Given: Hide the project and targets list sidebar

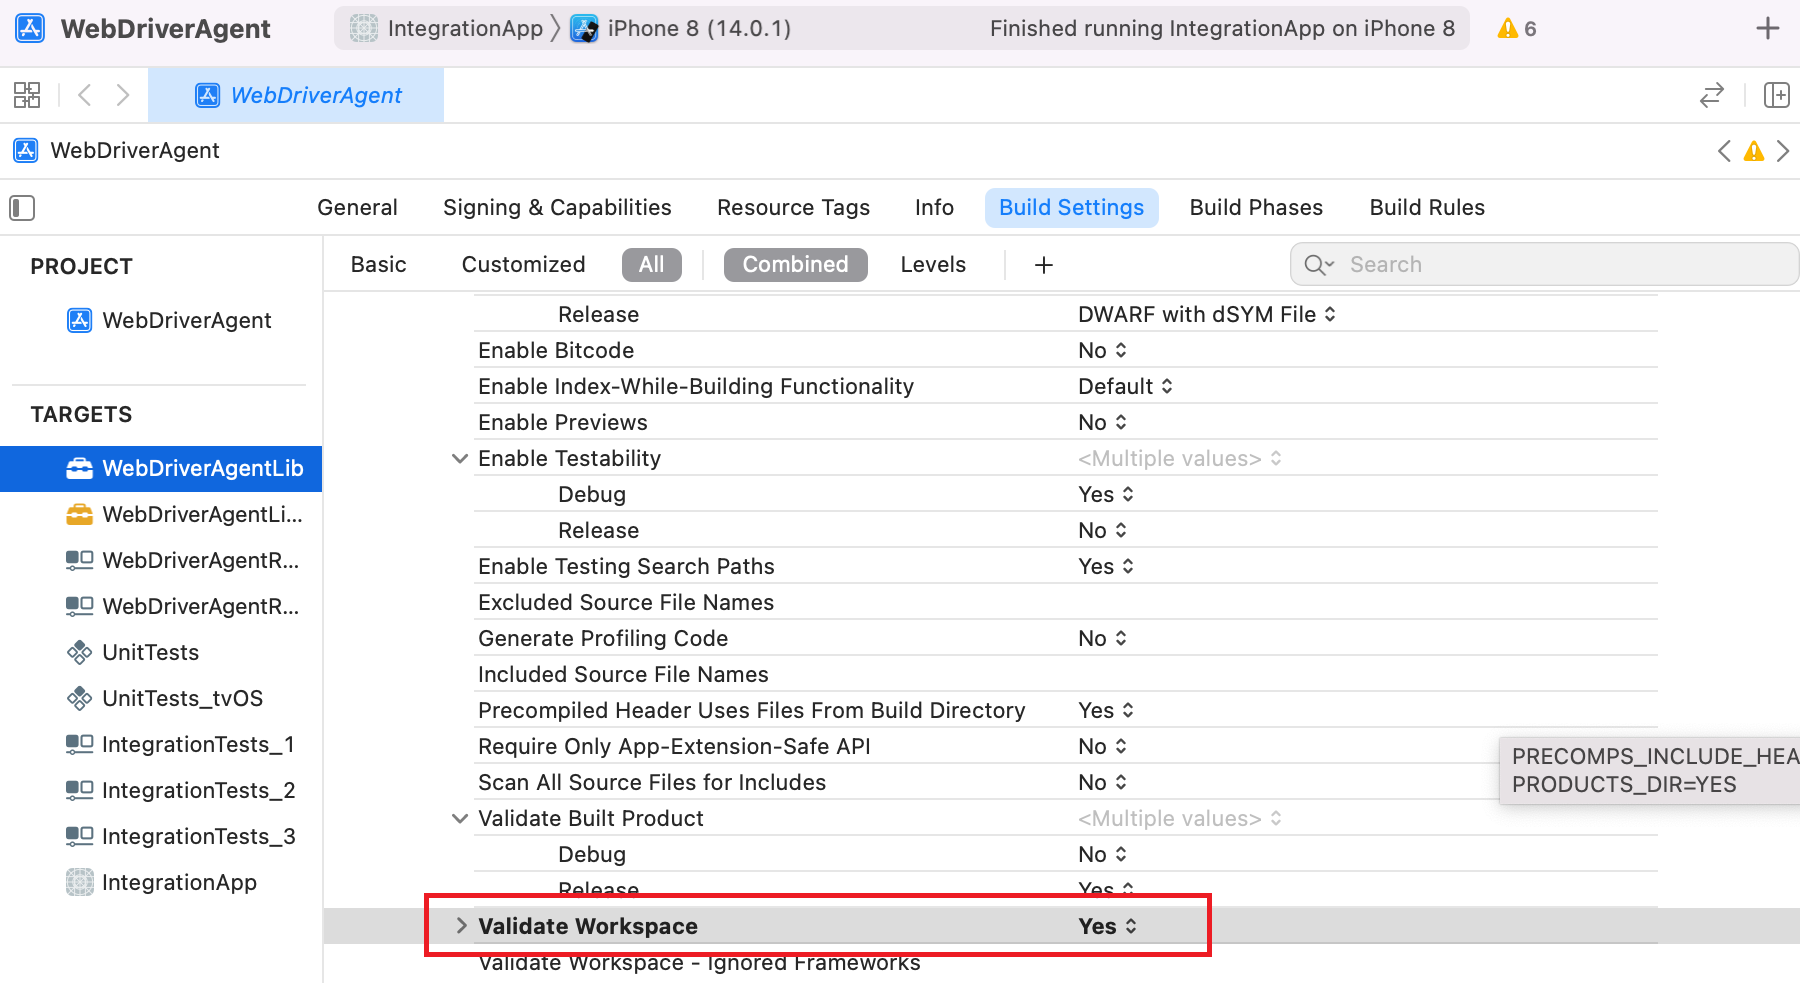Looking at the screenshot, I should (22, 208).
